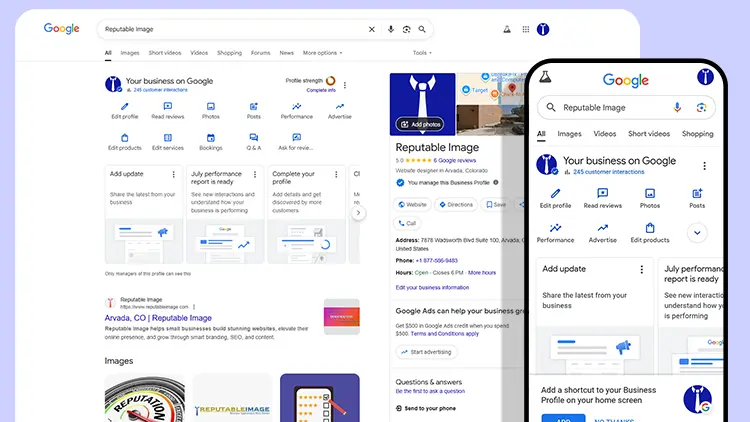Viewport: 750px width, 422px height.
Task: Open Photos in desktop business panel
Action: [x=210, y=111]
